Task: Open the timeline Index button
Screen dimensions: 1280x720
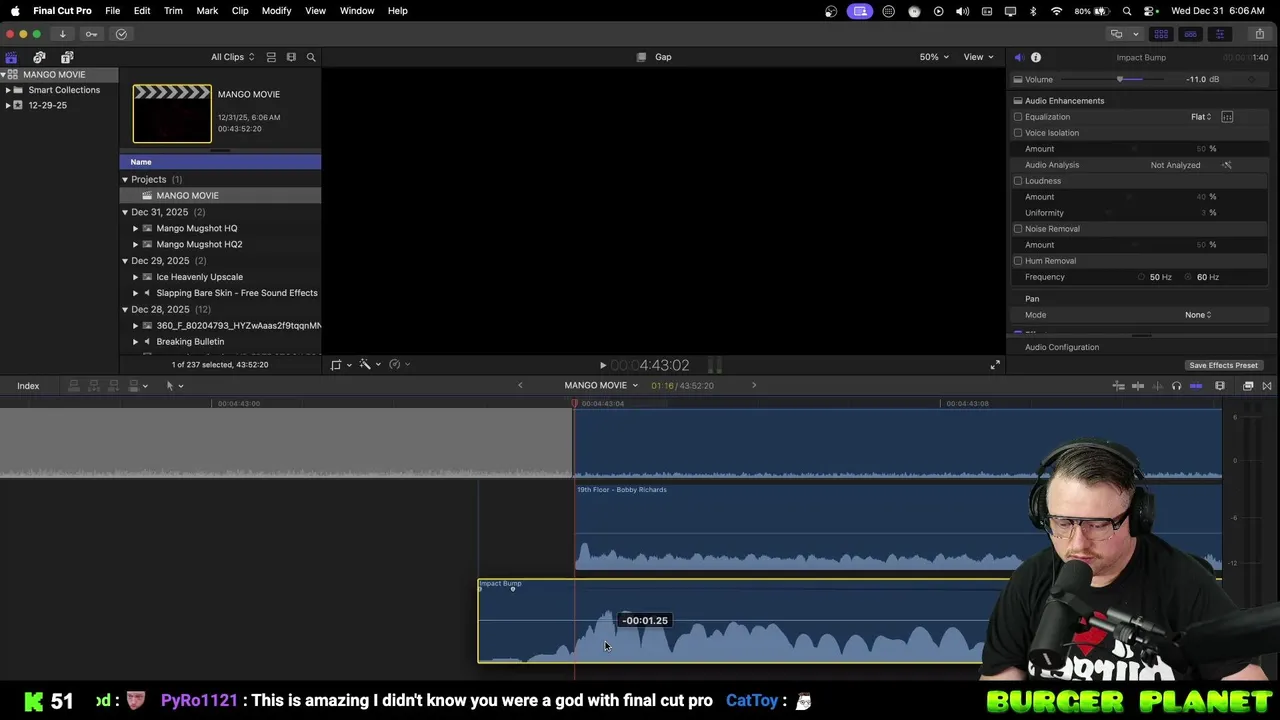Action: pos(28,386)
